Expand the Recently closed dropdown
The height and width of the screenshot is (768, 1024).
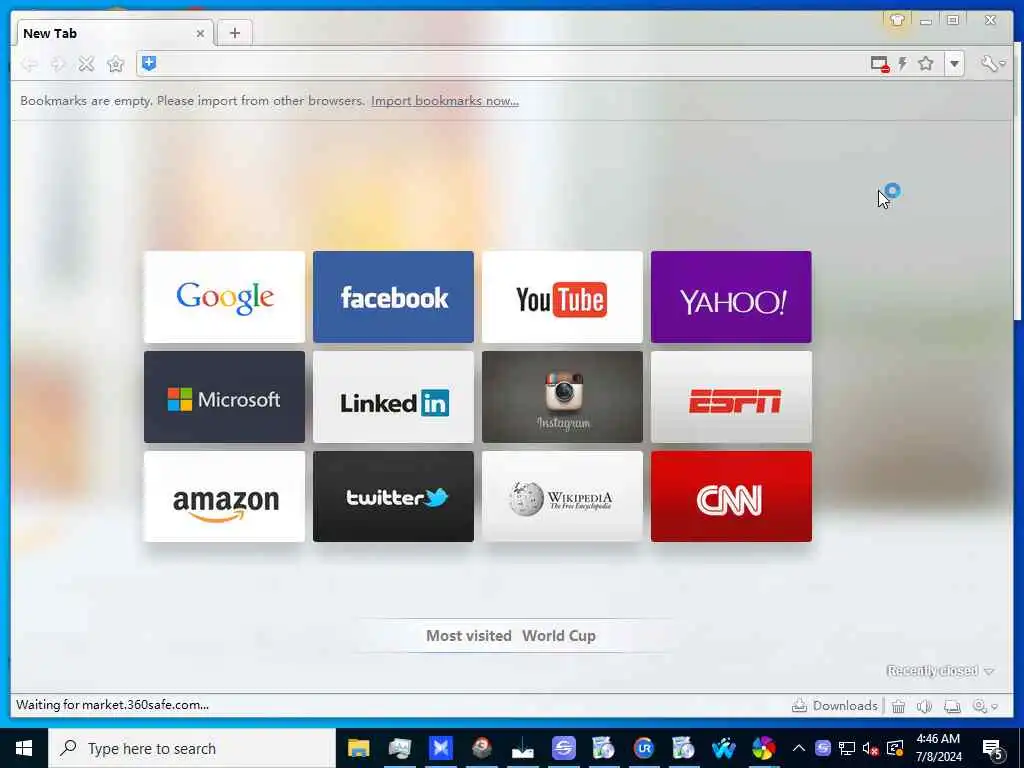click(x=940, y=671)
